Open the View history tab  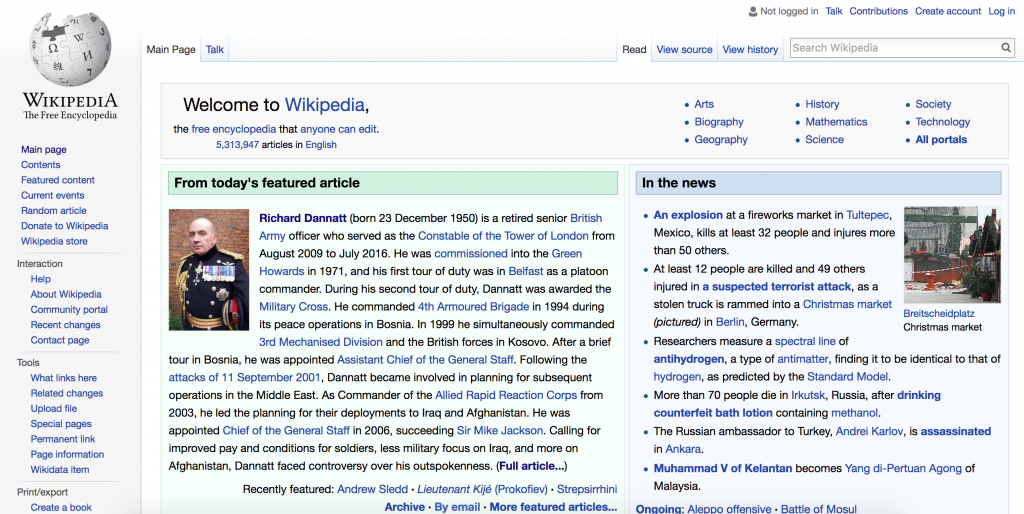point(750,50)
